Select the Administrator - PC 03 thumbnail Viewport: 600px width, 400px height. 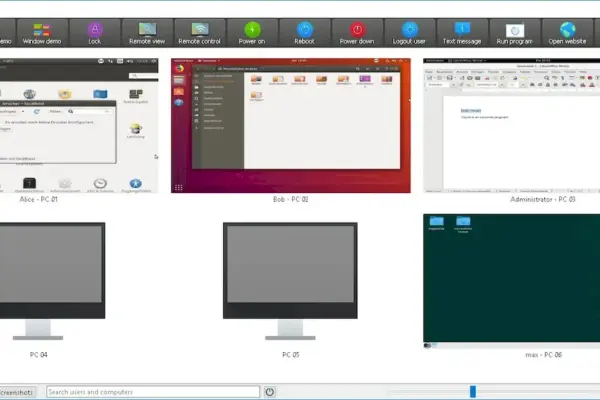click(512, 126)
